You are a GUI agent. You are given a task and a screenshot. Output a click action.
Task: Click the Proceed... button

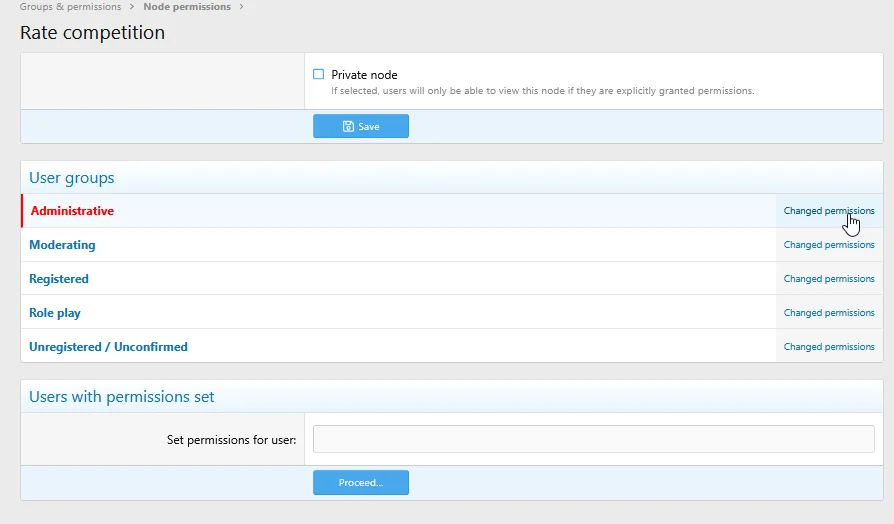click(361, 482)
